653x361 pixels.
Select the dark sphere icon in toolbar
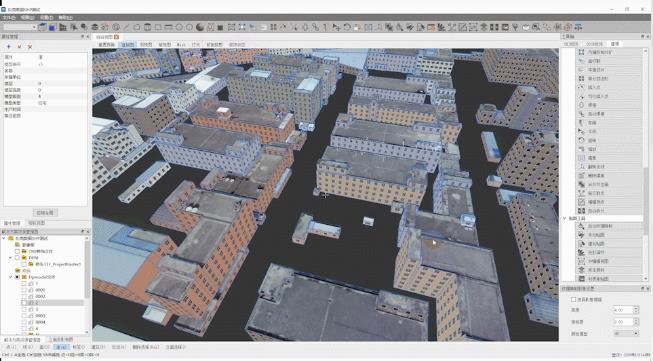pos(200,27)
